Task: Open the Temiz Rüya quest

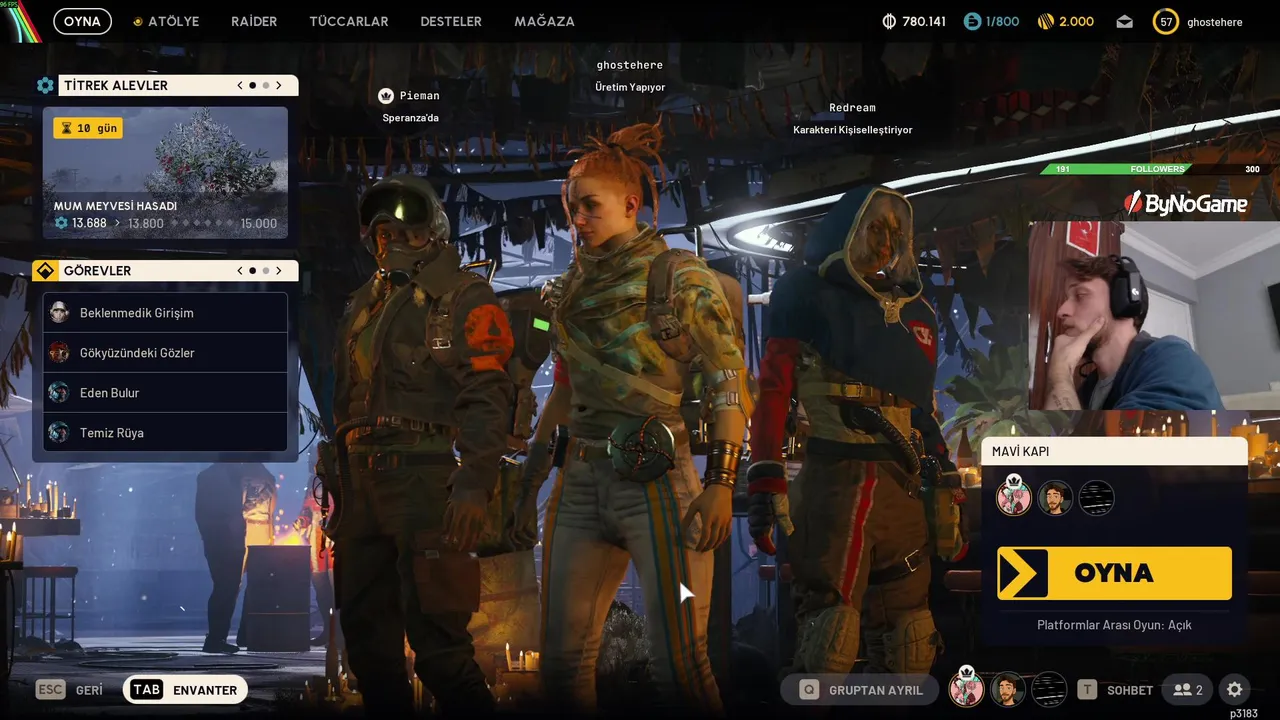Action: (166, 433)
